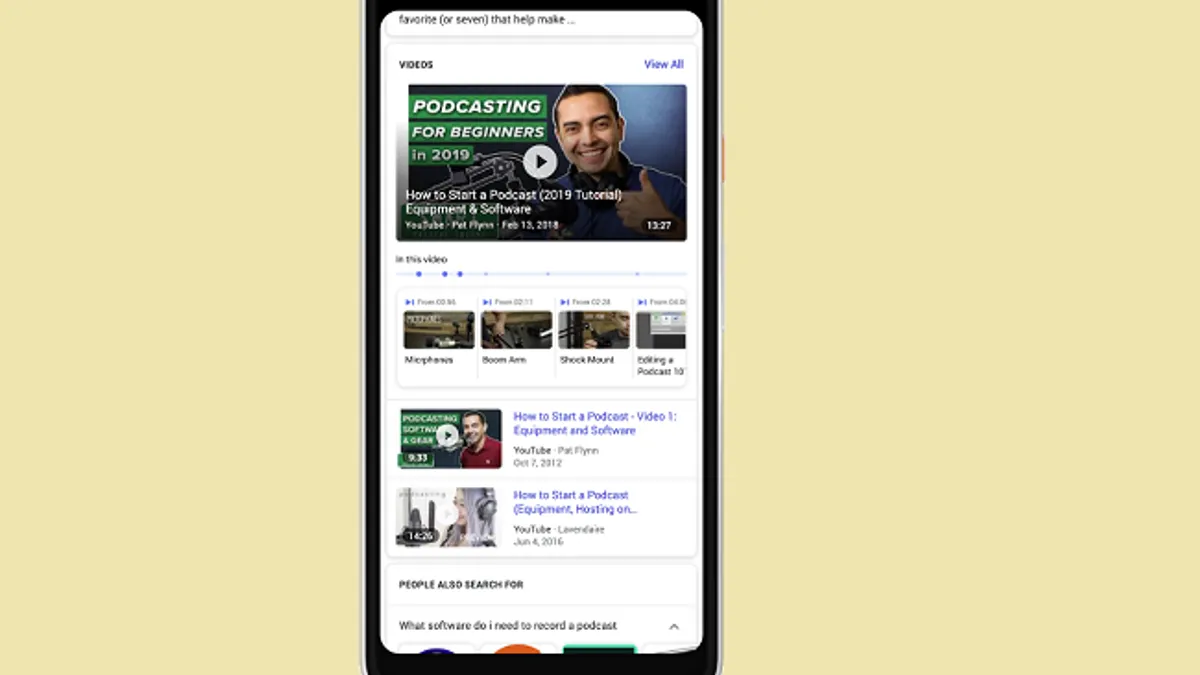Click the 'From 02:11' timestamp text

tap(514, 302)
